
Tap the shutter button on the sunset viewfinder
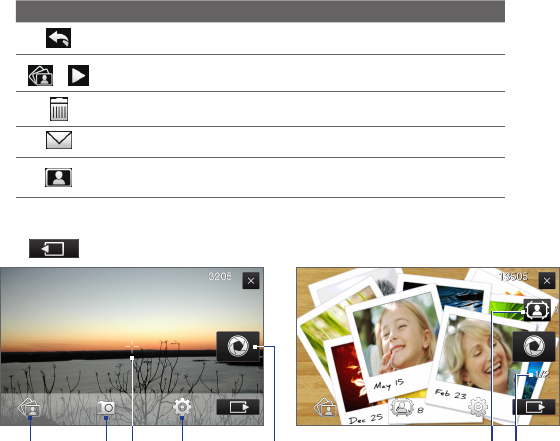tap(238, 346)
